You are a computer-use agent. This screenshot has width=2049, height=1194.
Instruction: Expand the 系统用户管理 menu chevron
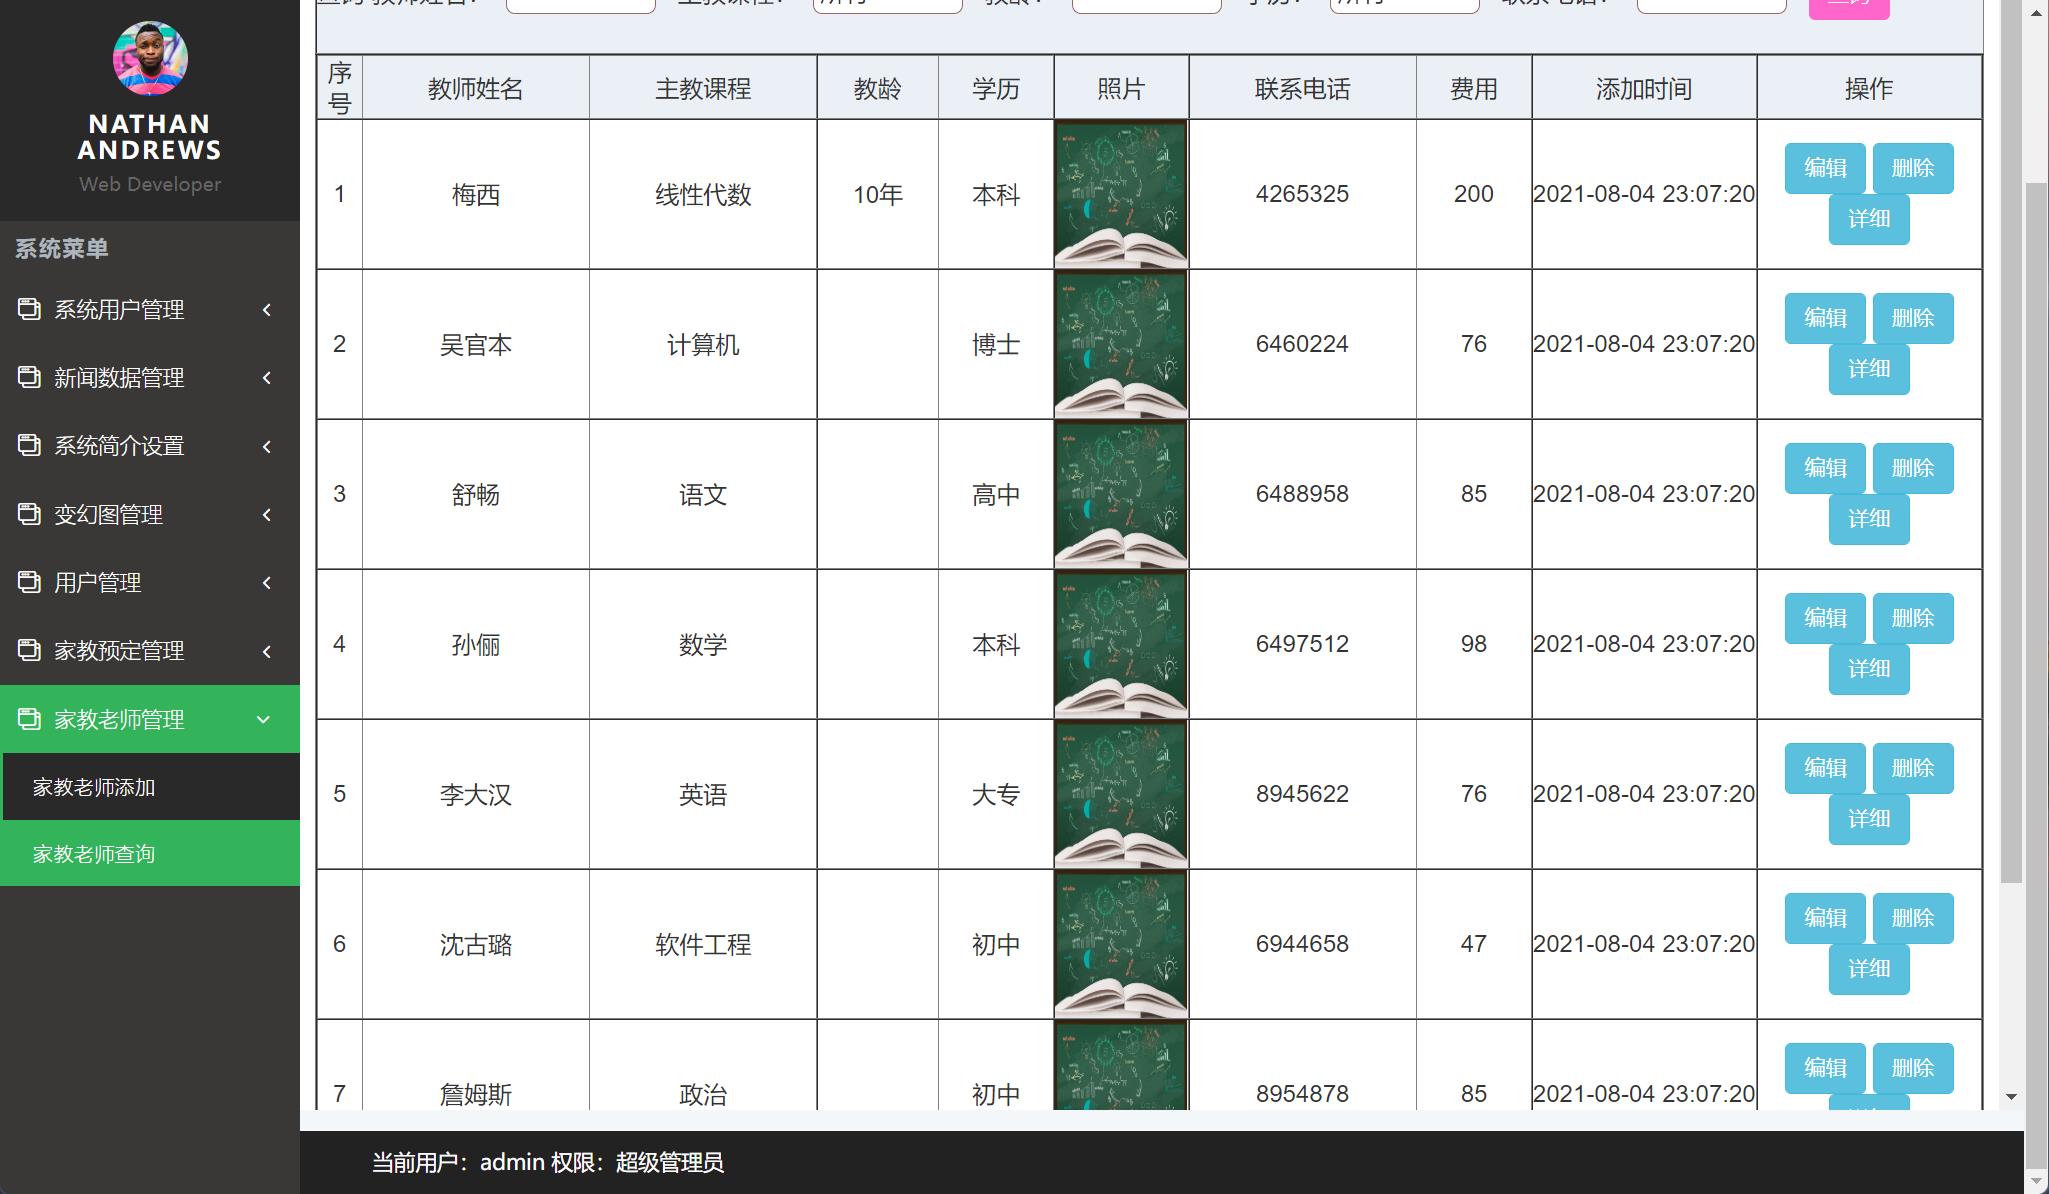(266, 310)
